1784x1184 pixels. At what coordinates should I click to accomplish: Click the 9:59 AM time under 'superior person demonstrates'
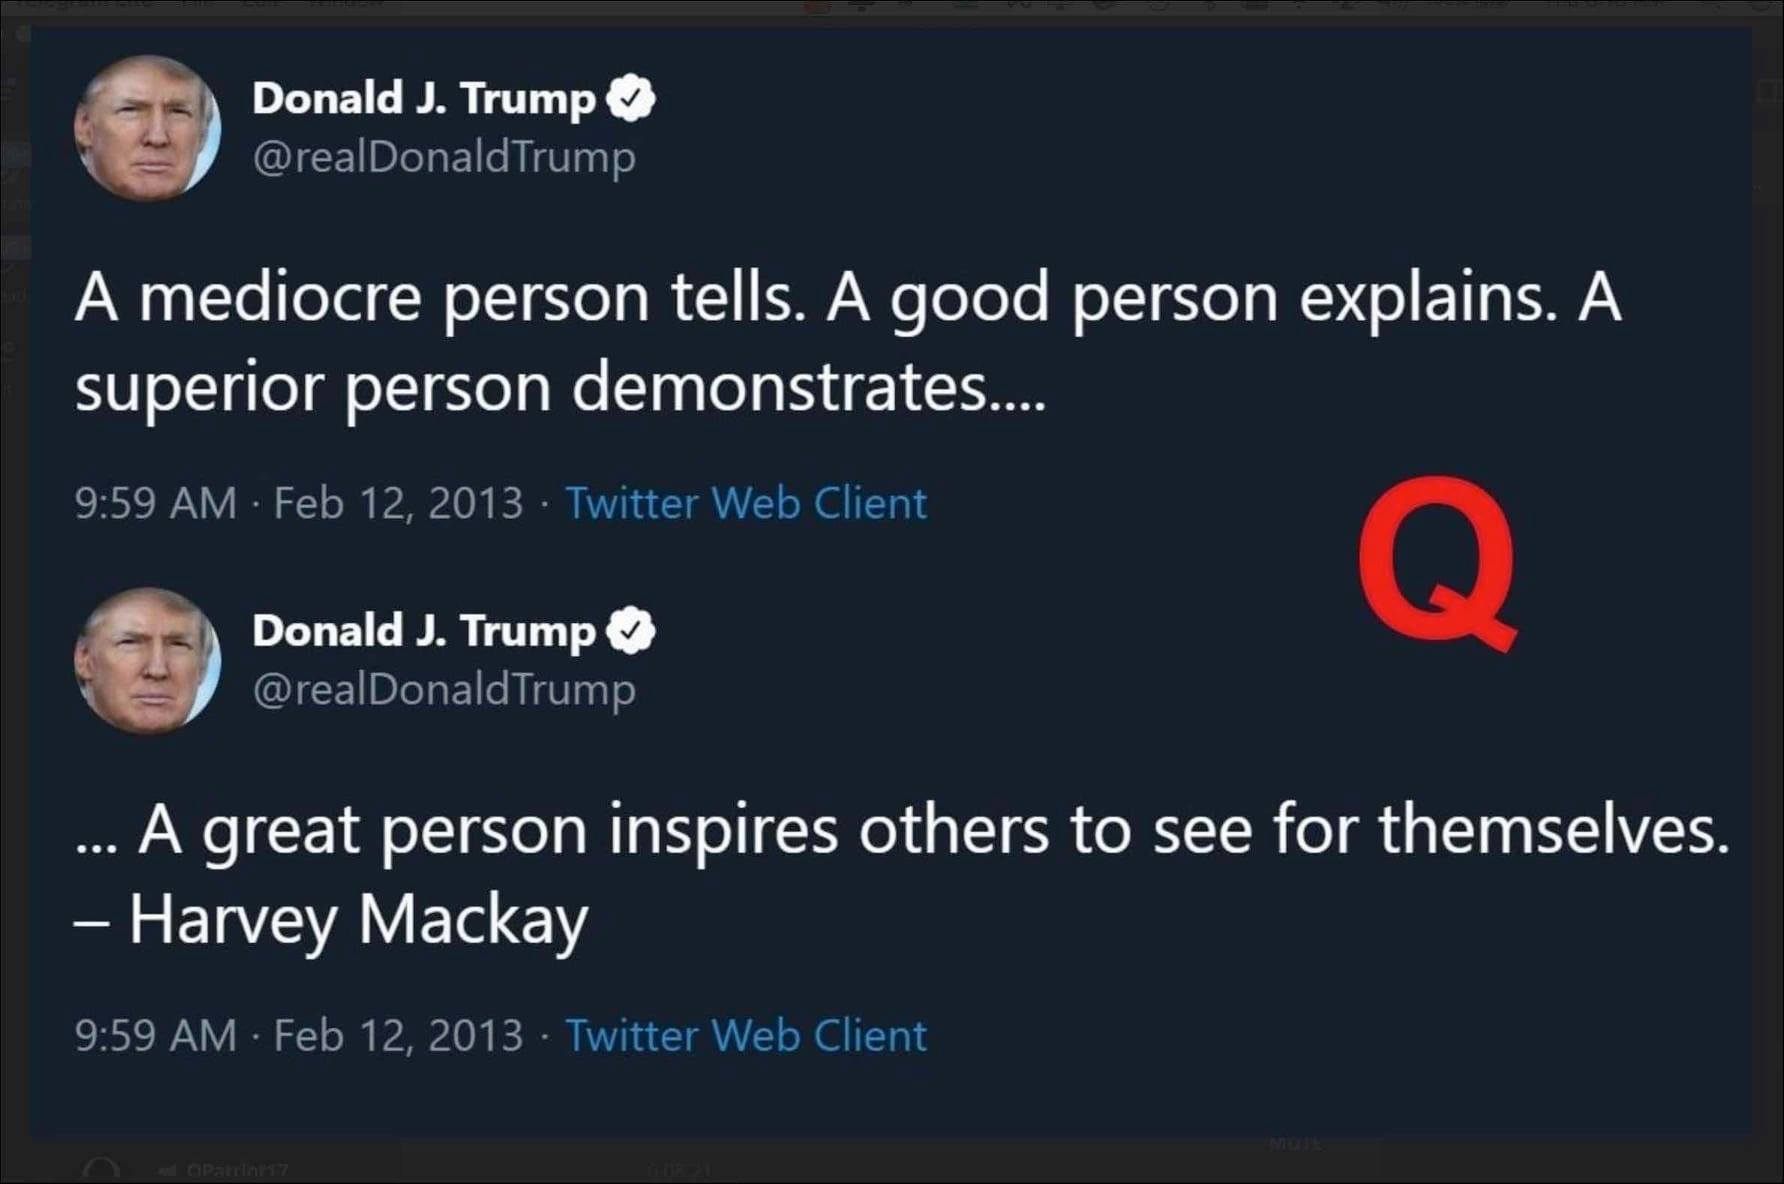click(x=155, y=503)
